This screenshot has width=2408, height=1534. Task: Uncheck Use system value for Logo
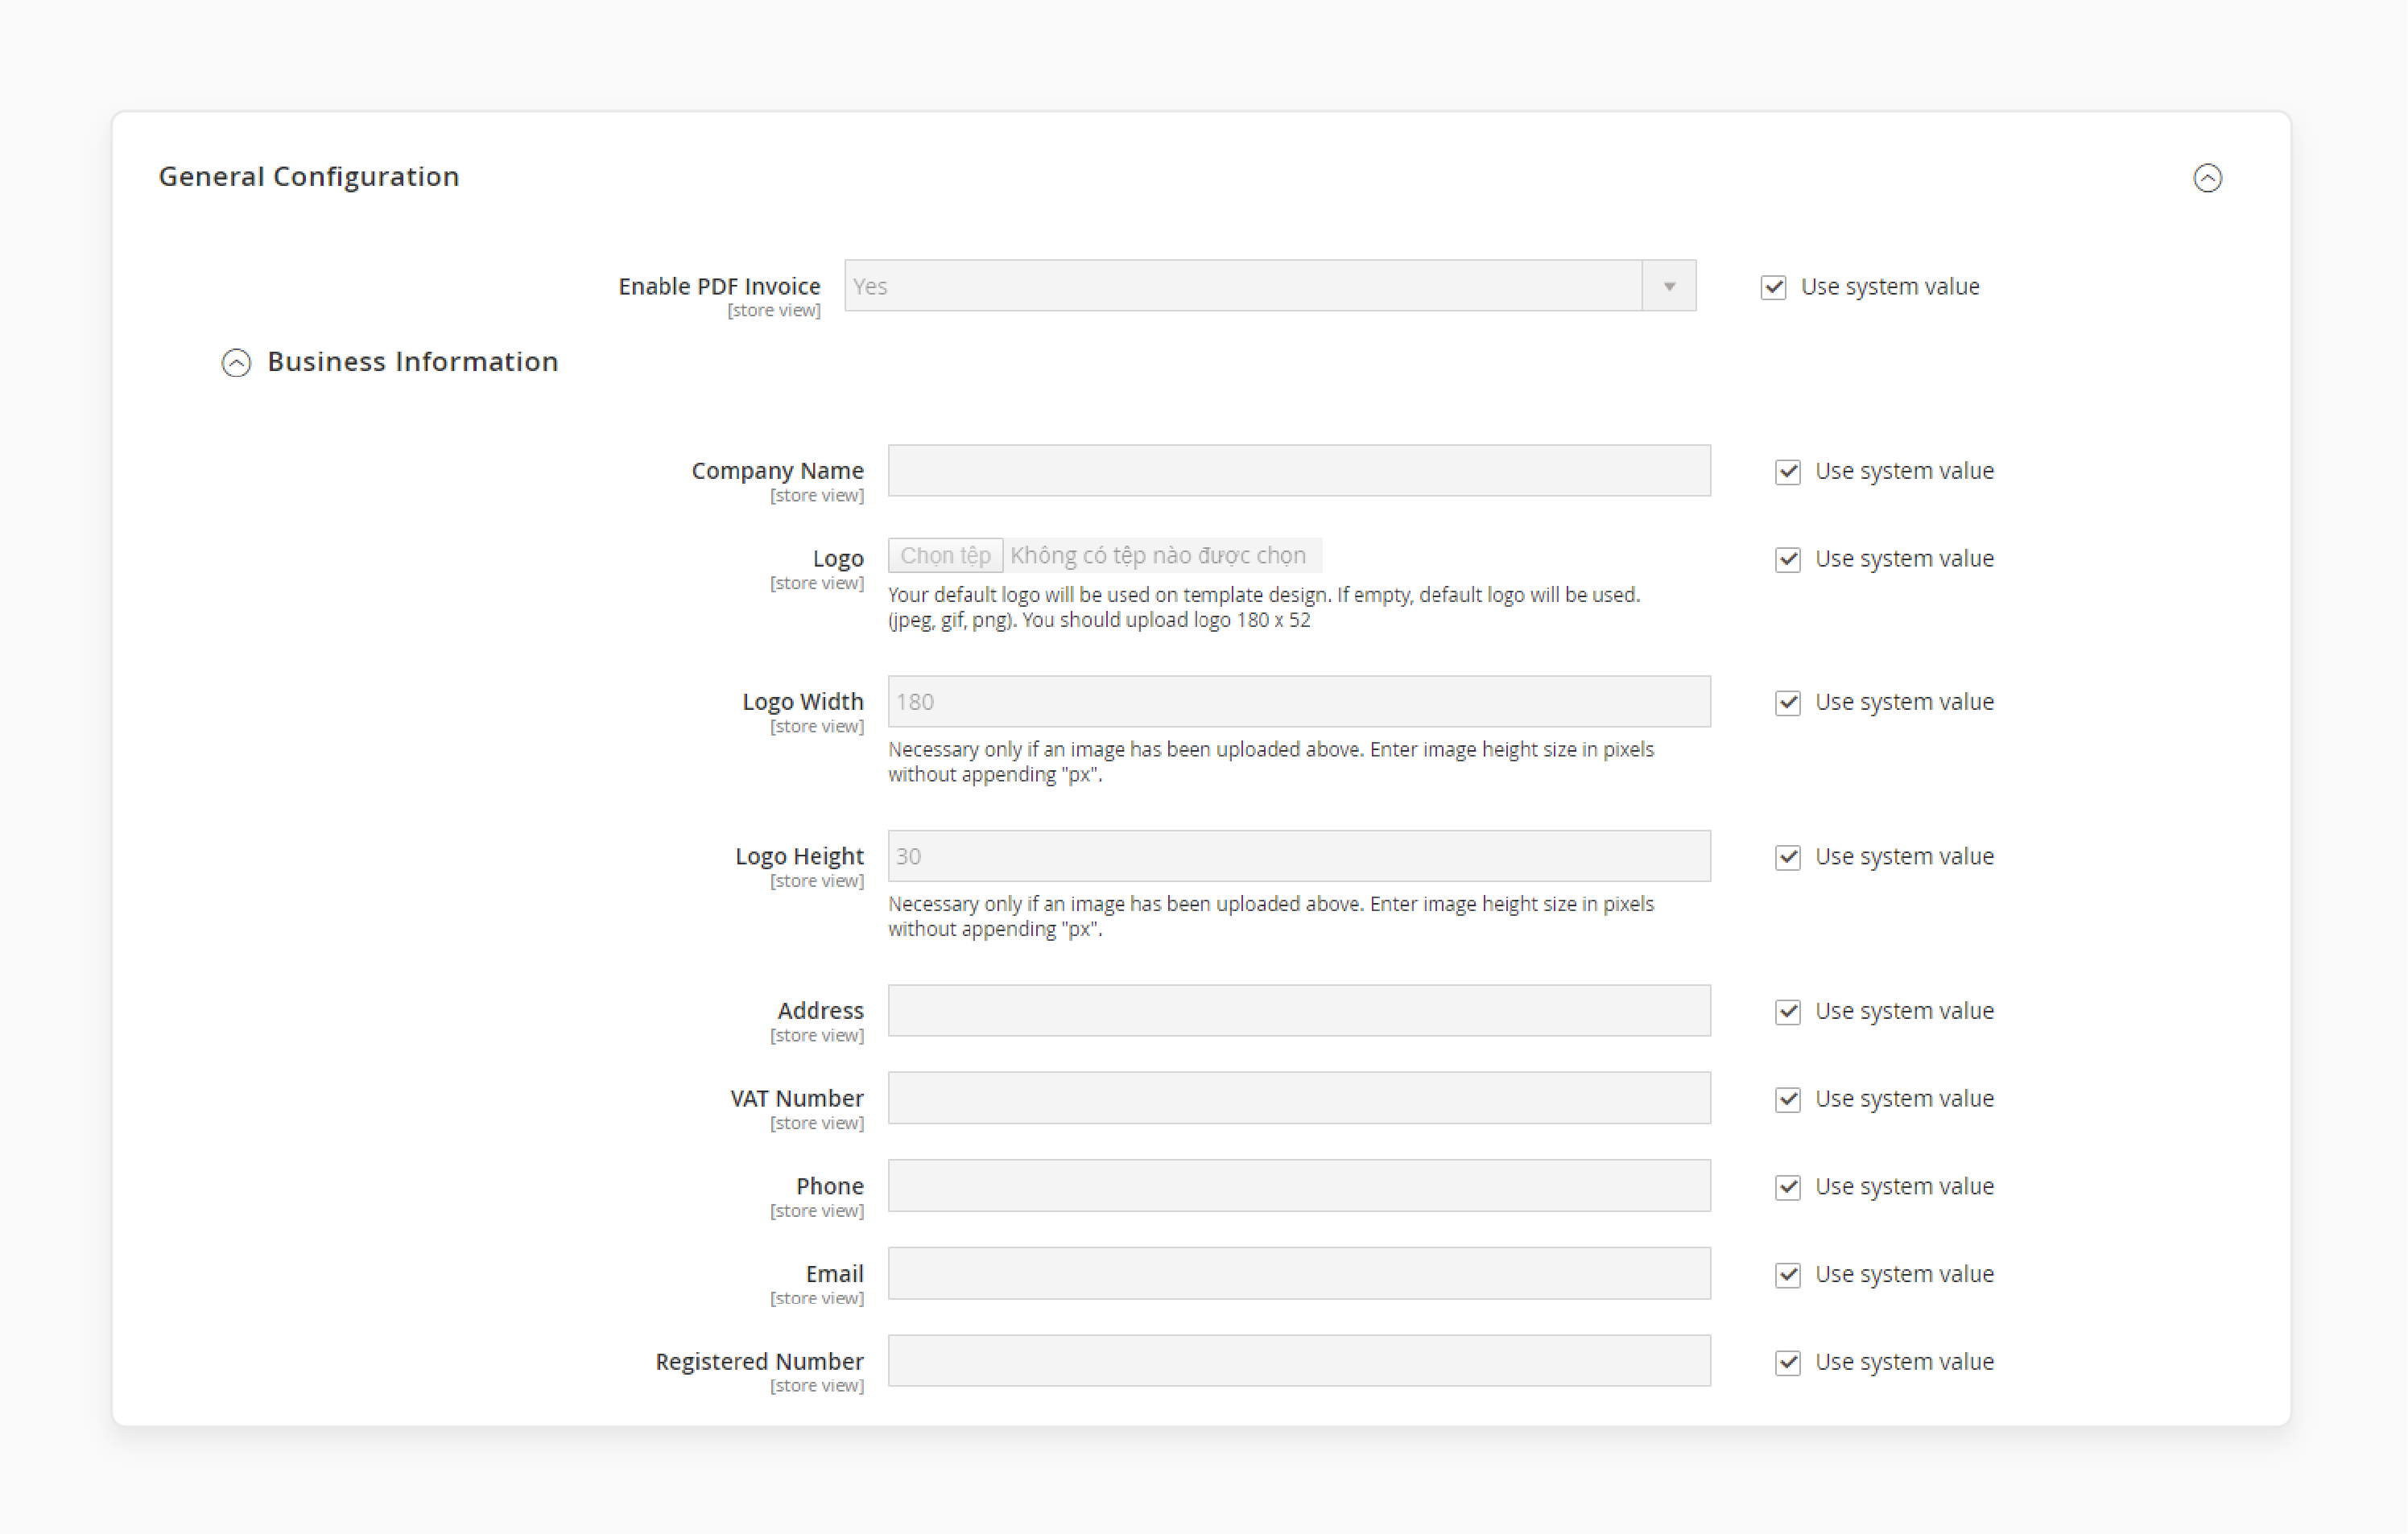coord(1787,559)
